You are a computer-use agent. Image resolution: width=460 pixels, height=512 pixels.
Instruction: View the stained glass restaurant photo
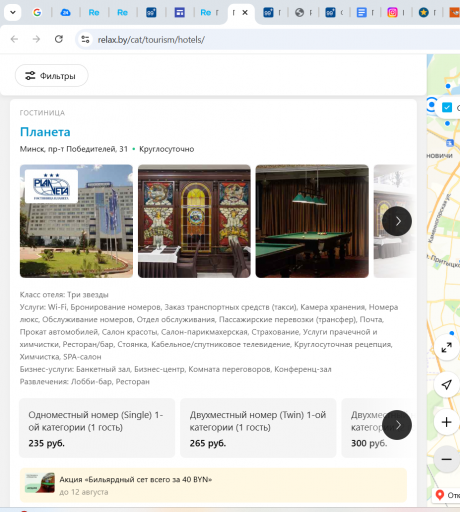(194, 221)
